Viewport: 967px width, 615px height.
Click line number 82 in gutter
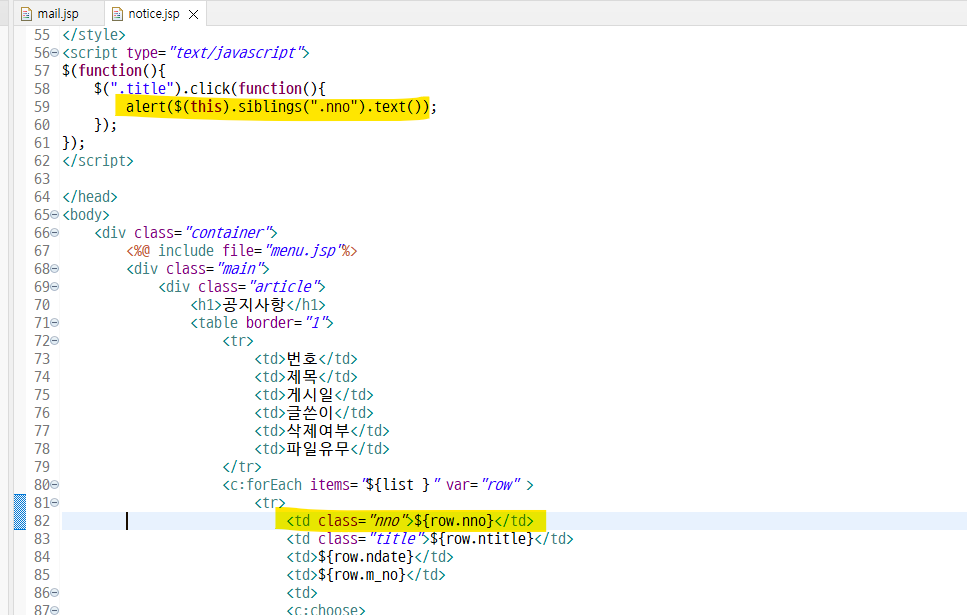pos(42,521)
